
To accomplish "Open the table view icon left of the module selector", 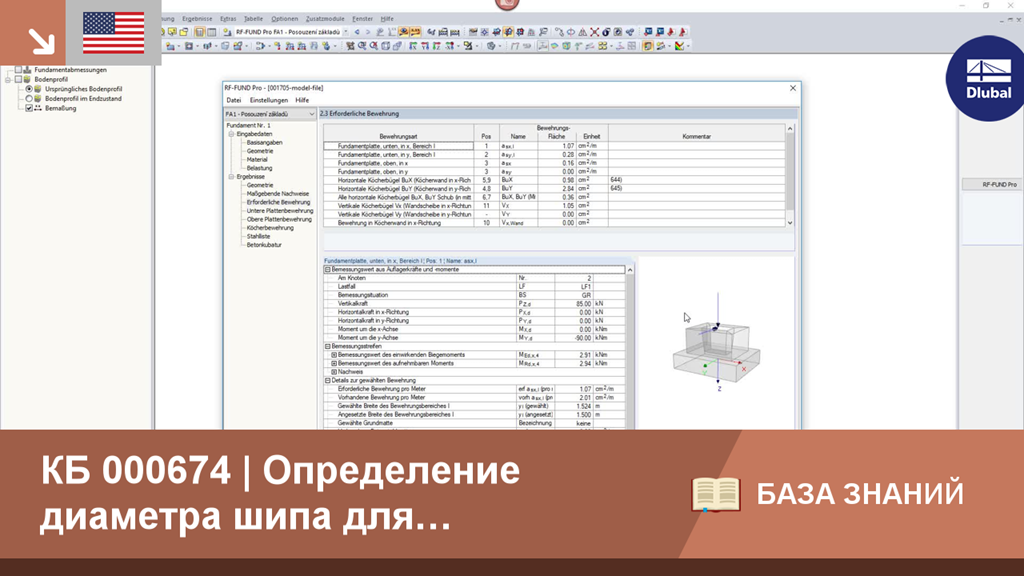I will point(212,32).
